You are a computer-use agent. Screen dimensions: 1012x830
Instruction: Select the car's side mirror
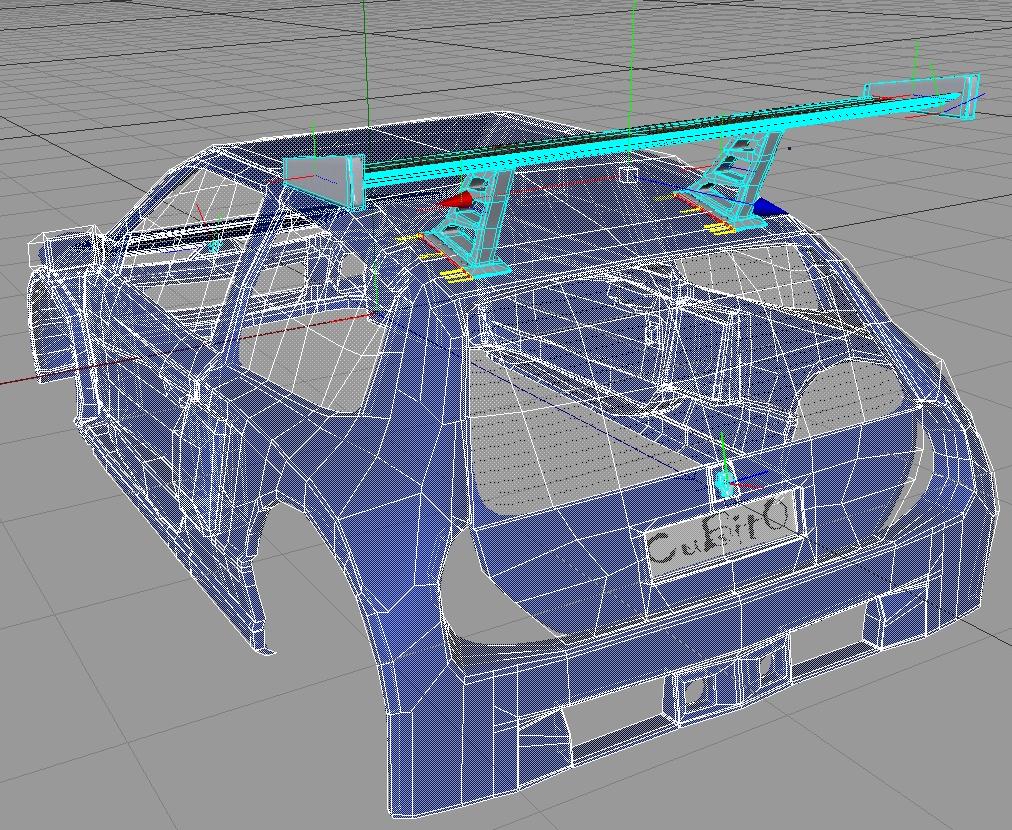(x=65, y=248)
